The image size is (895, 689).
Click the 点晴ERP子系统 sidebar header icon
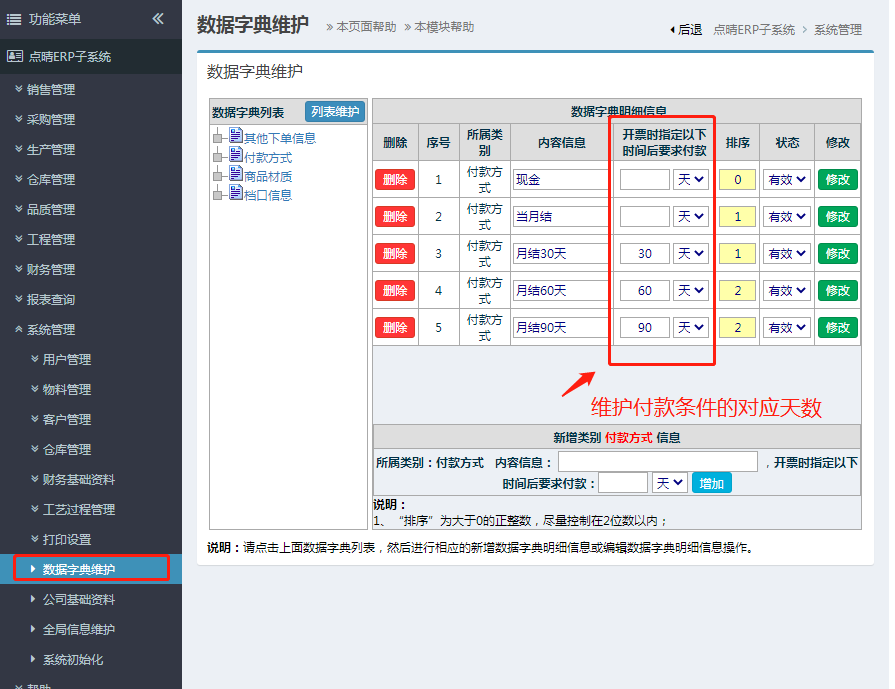(14, 57)
